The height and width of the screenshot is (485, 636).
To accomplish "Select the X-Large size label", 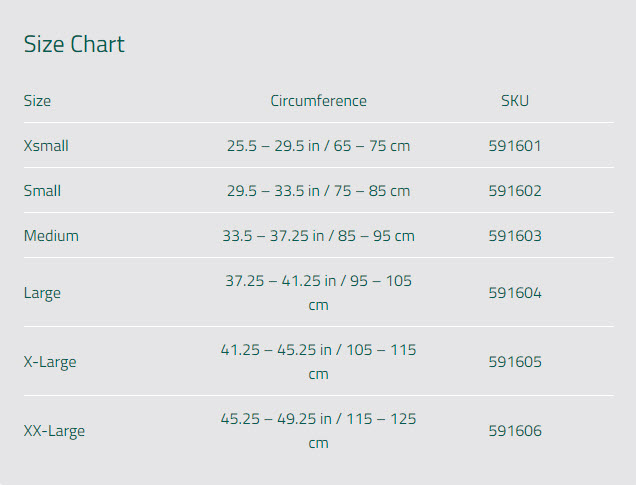I will [50, 362].
